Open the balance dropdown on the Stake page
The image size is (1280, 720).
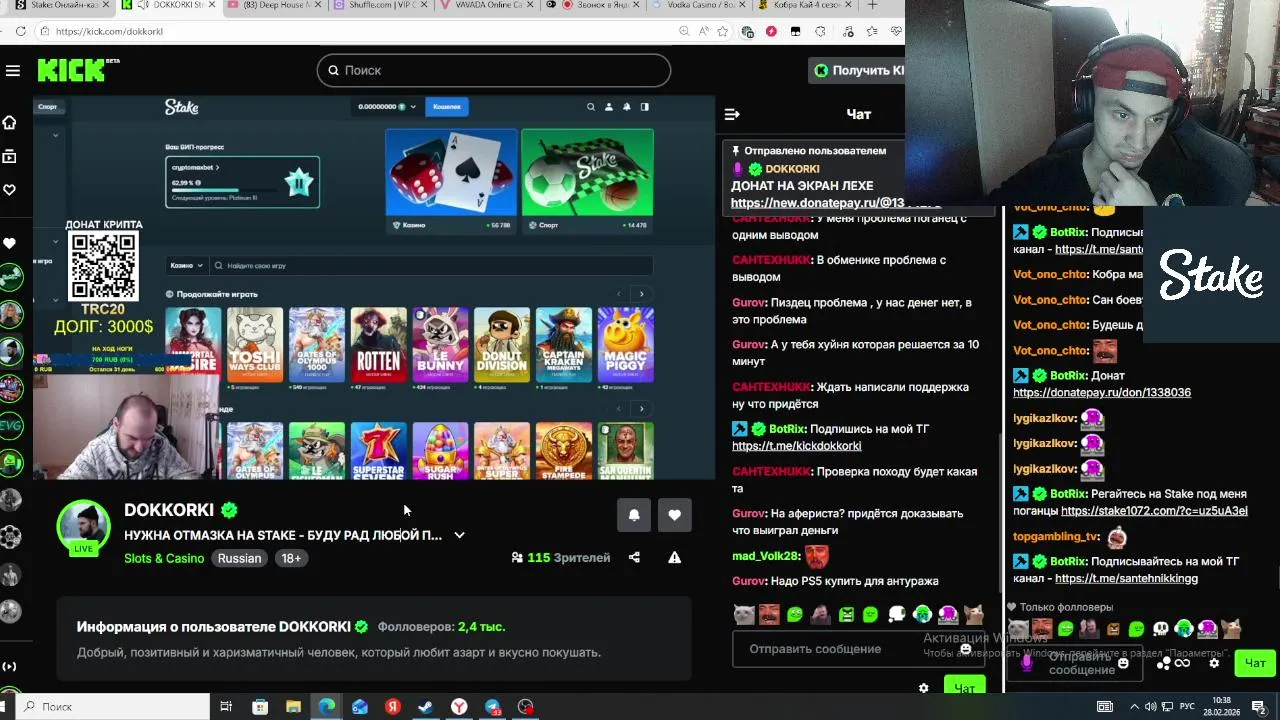[389, 107]
